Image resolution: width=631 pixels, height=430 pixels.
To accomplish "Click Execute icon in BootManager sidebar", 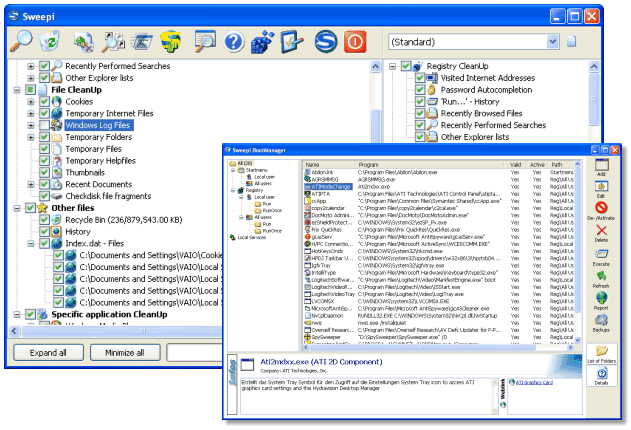I will pyautogui.click(x=601, y=254).
